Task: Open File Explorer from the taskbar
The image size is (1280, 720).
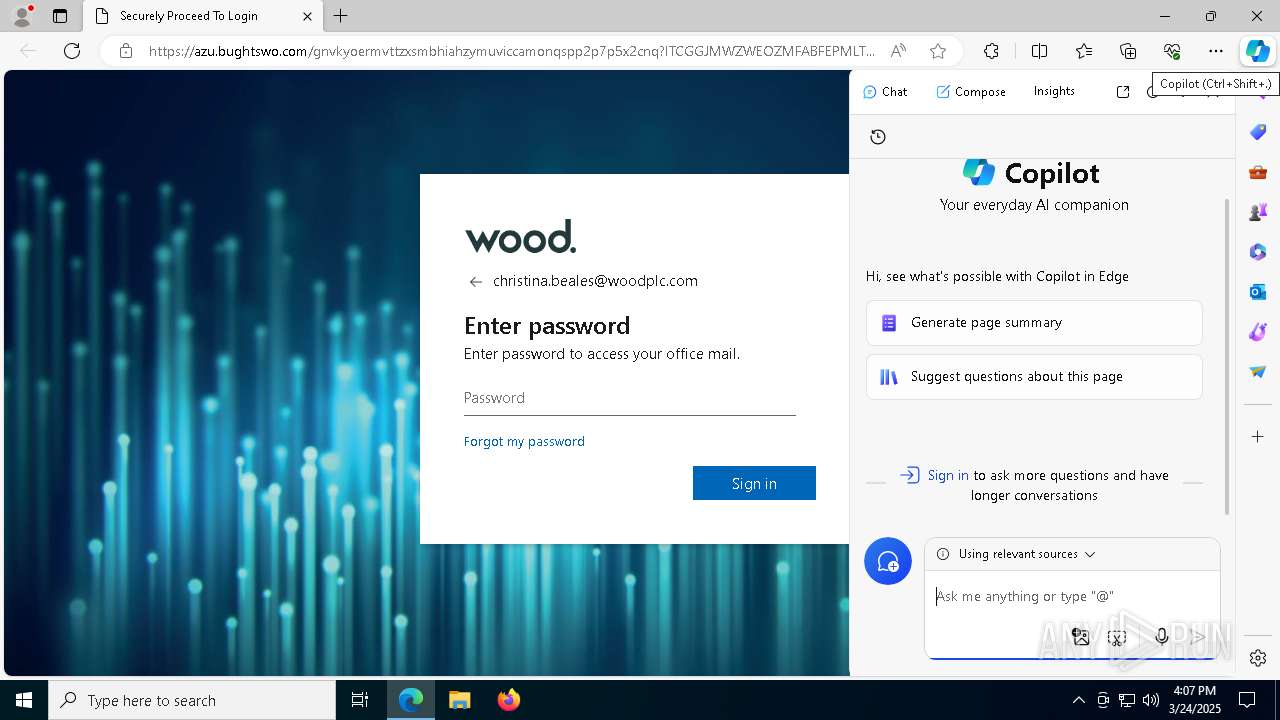Action: [459, 700]
